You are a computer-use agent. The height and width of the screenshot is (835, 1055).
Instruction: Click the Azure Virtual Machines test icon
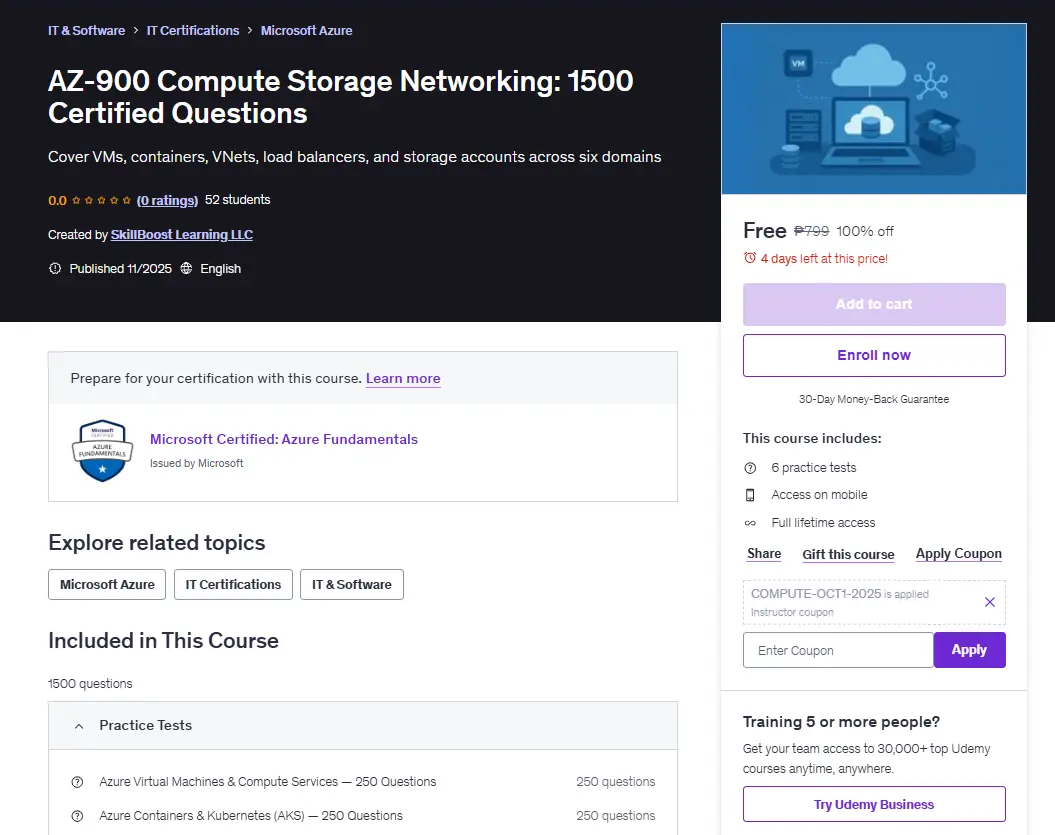coord(77,782)
